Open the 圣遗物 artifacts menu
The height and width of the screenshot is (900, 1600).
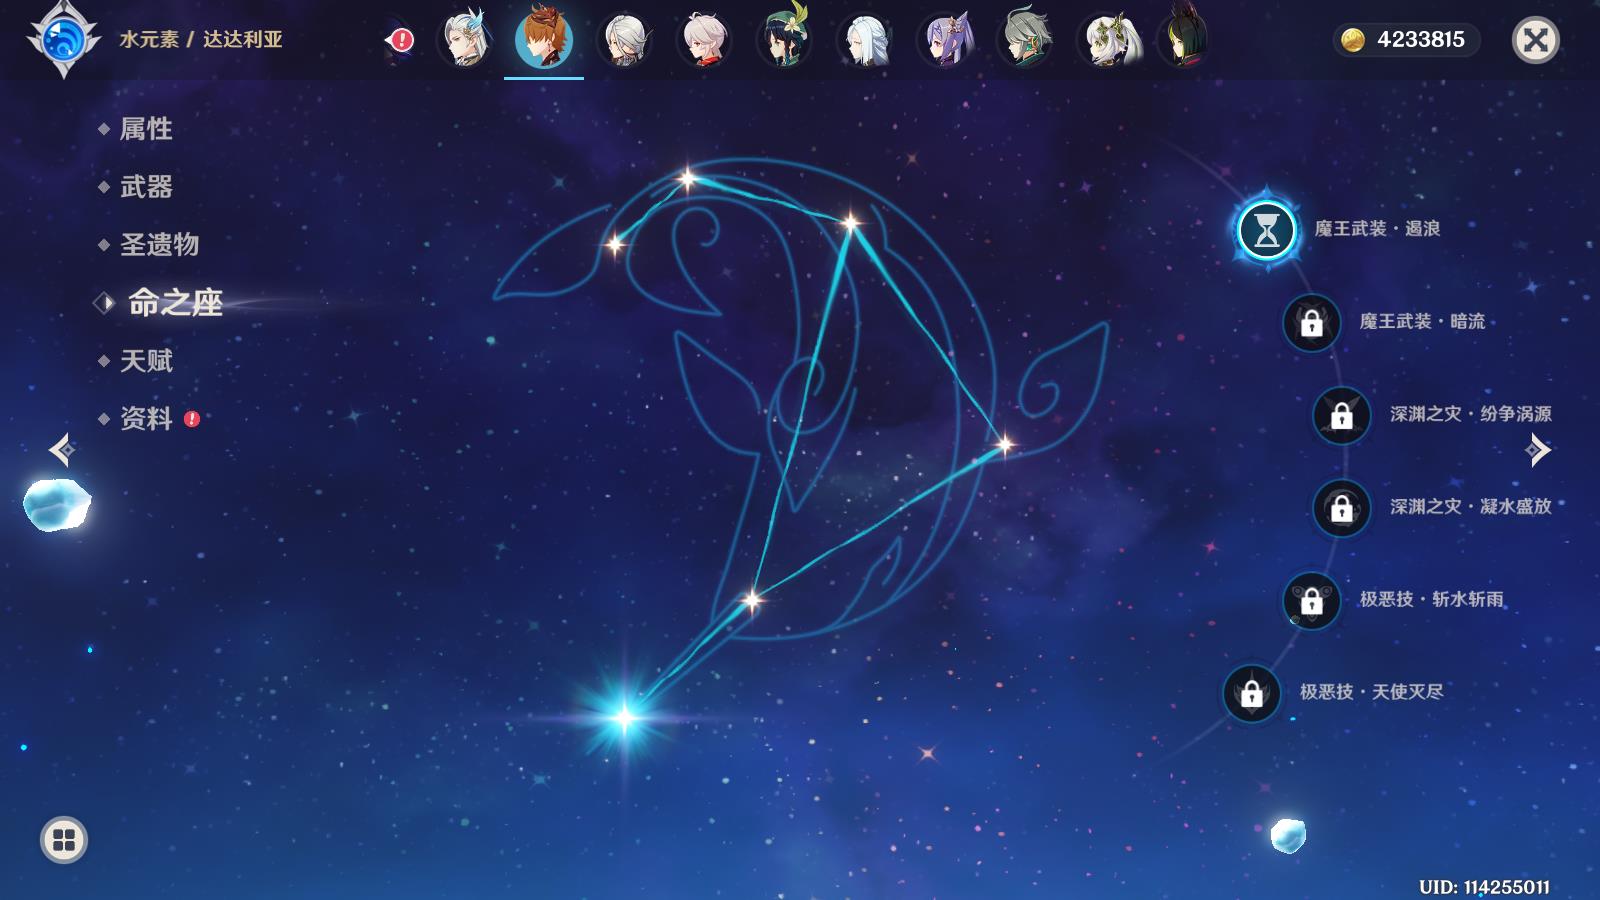159,245
